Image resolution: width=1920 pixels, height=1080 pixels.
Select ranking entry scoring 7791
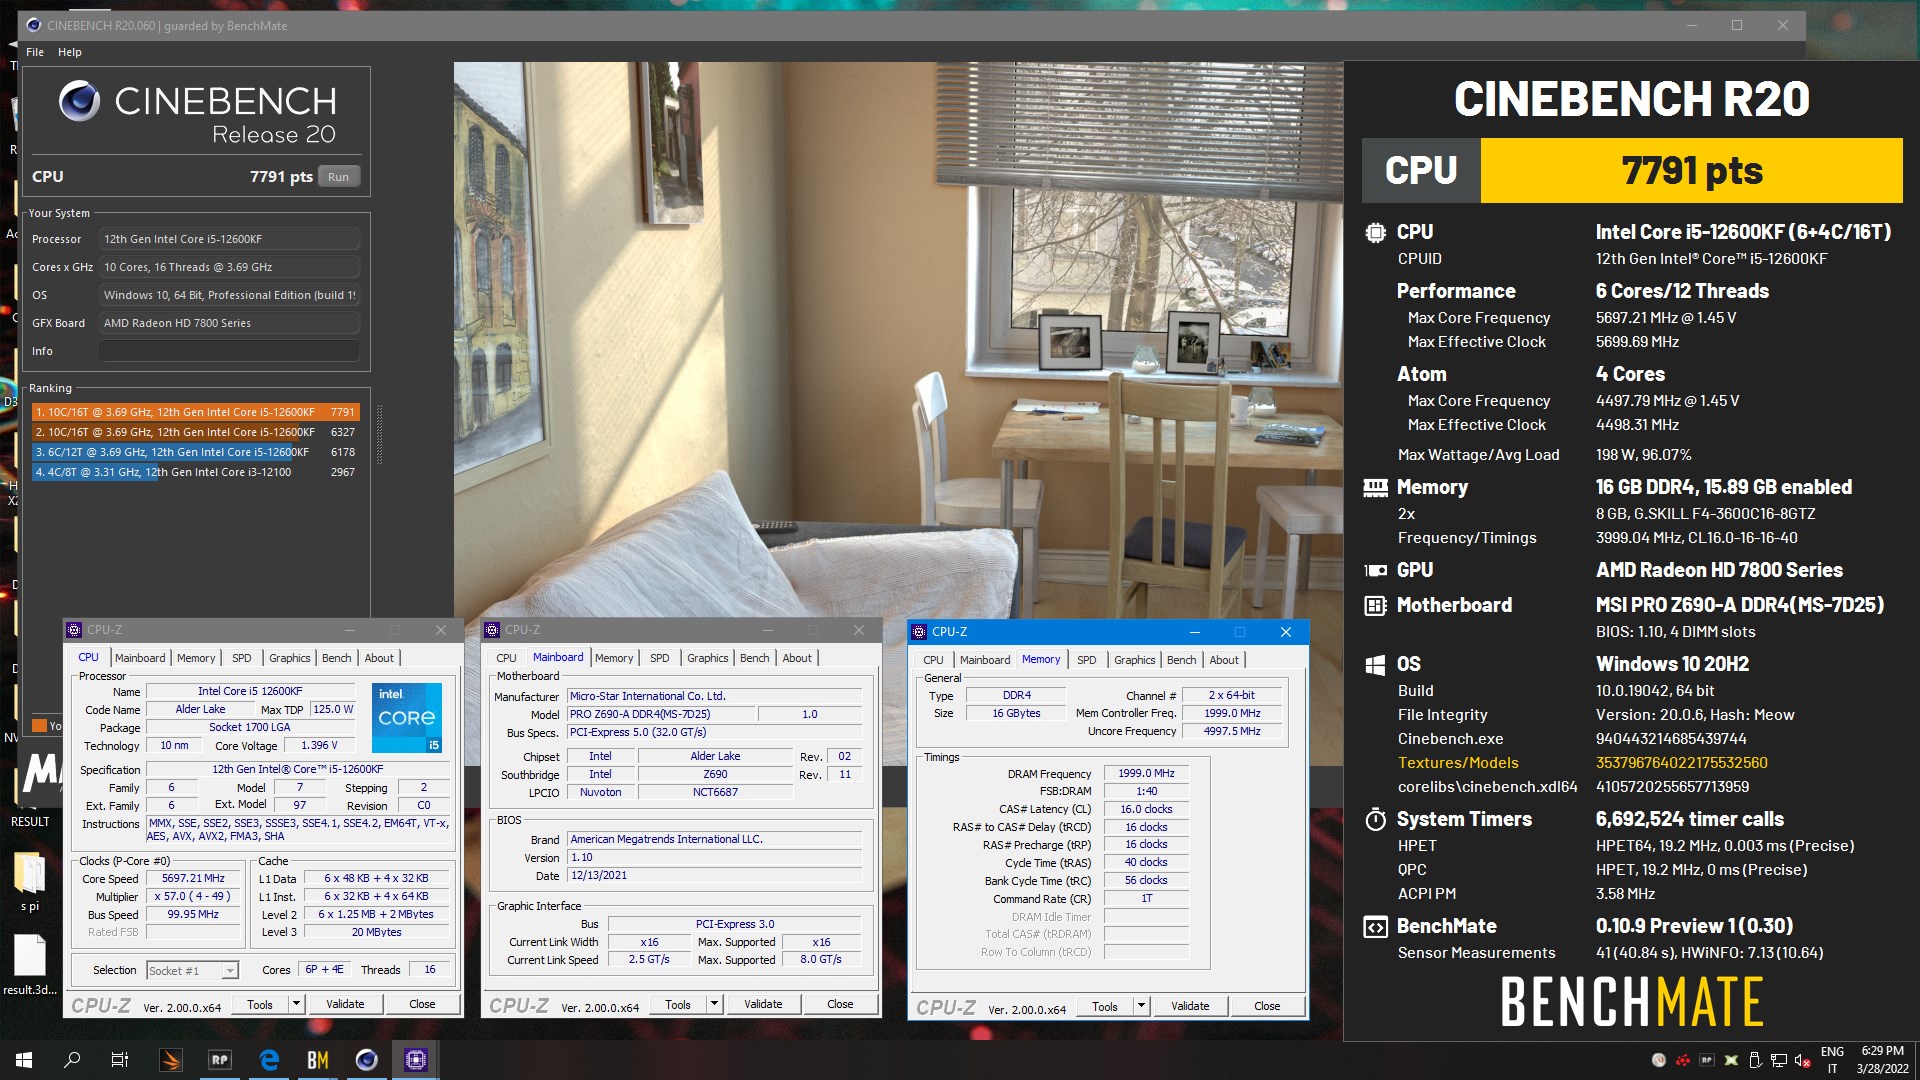[x=196, y=412]
